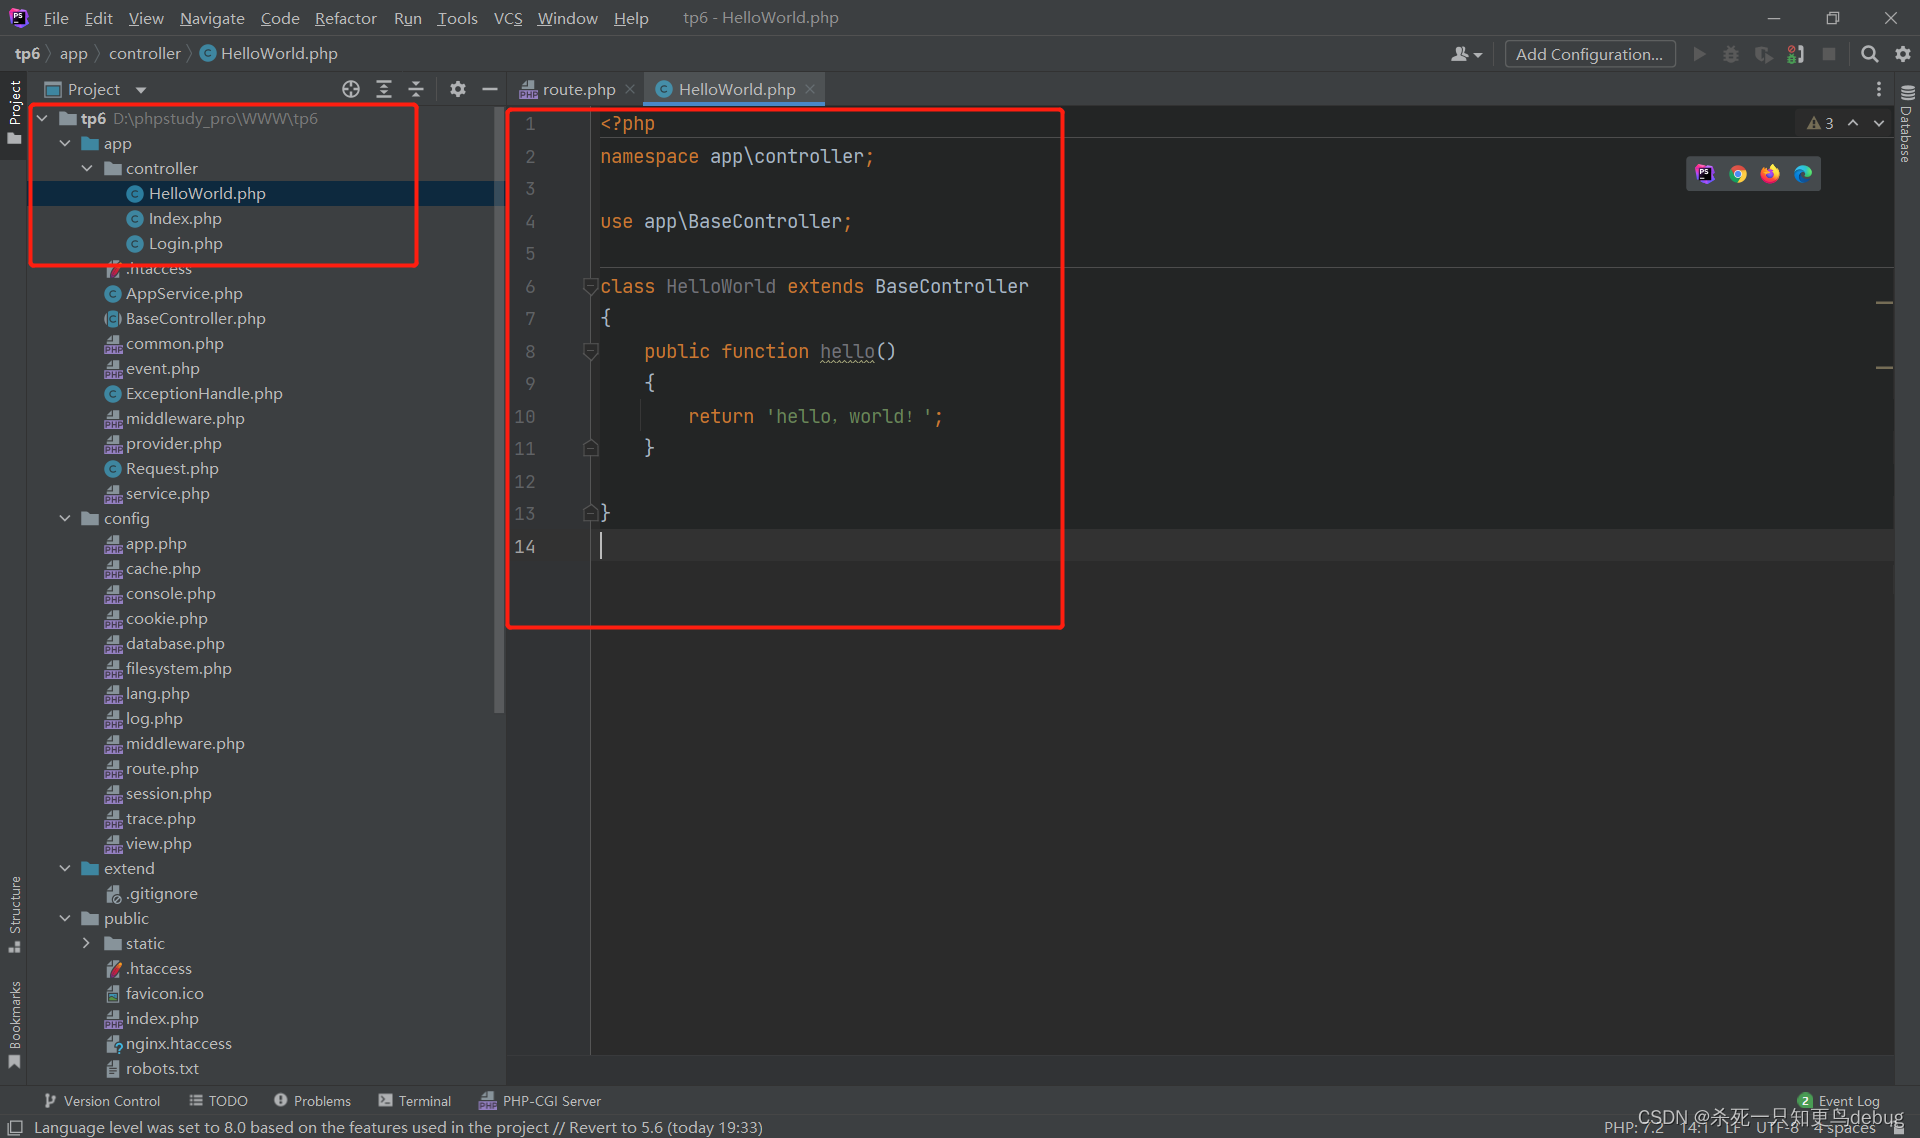Open the Project view dropdown arrow
1920x1138 pixels.
tap(141, 90)
